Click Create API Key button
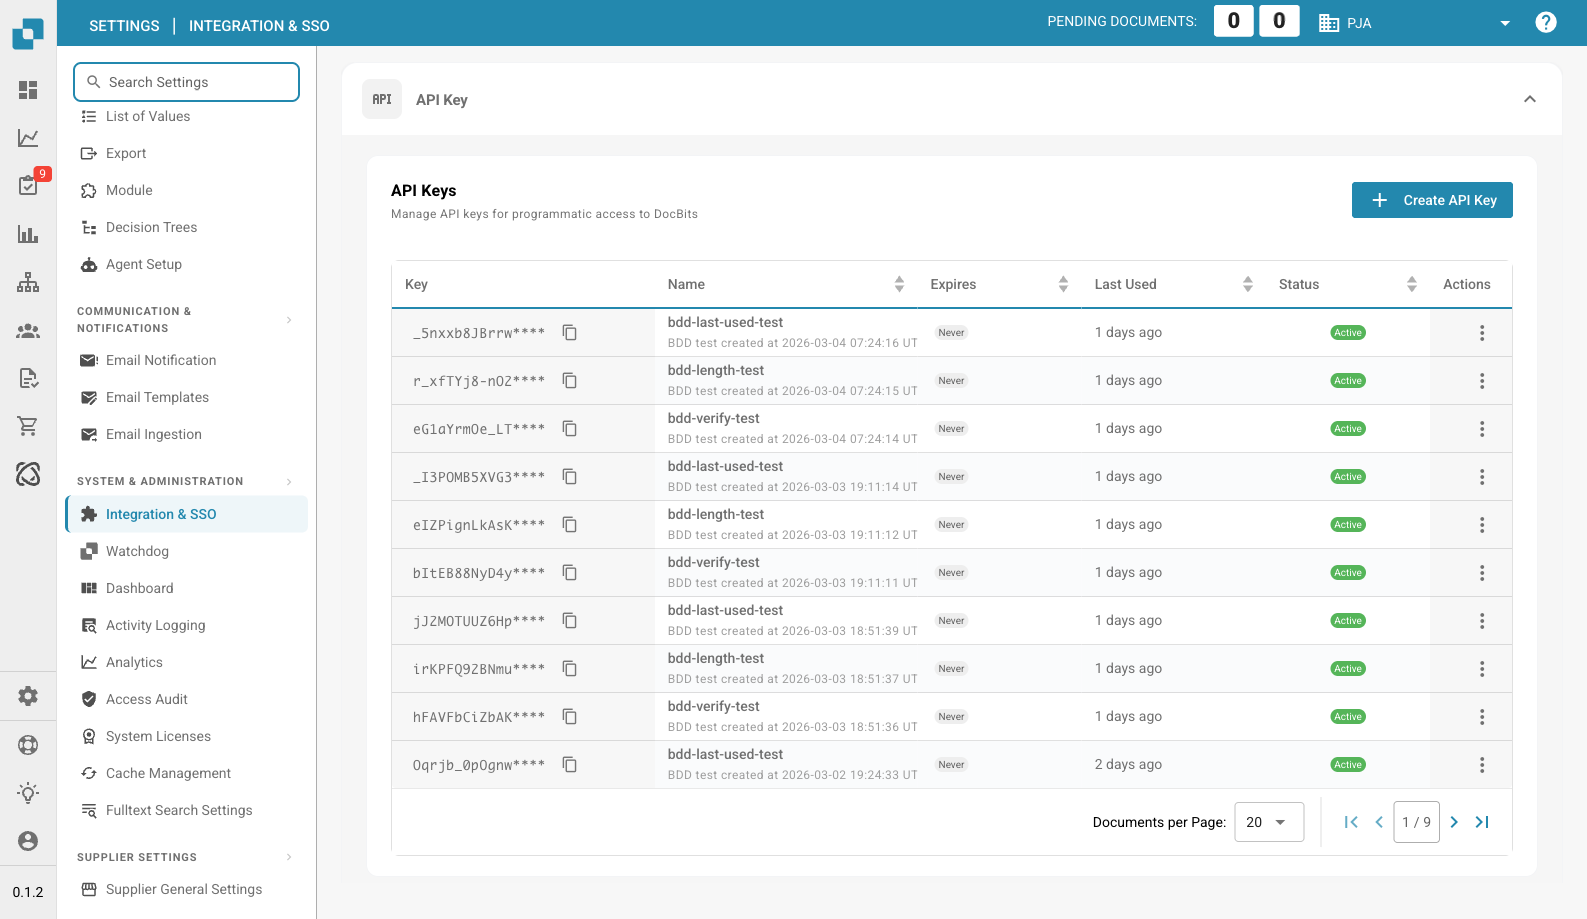1587x919 pixels. click(x=1432, y=200)
